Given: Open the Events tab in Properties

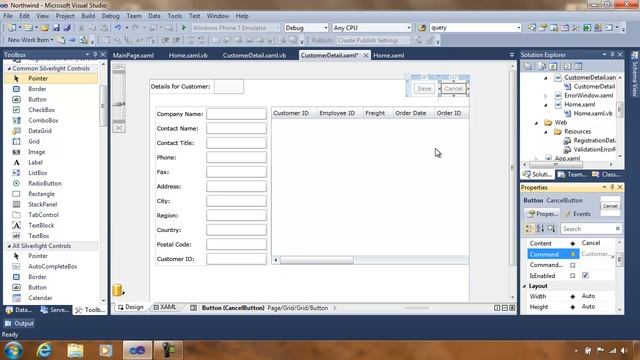Looking at the screenshot, I should (x=578, y=214).
